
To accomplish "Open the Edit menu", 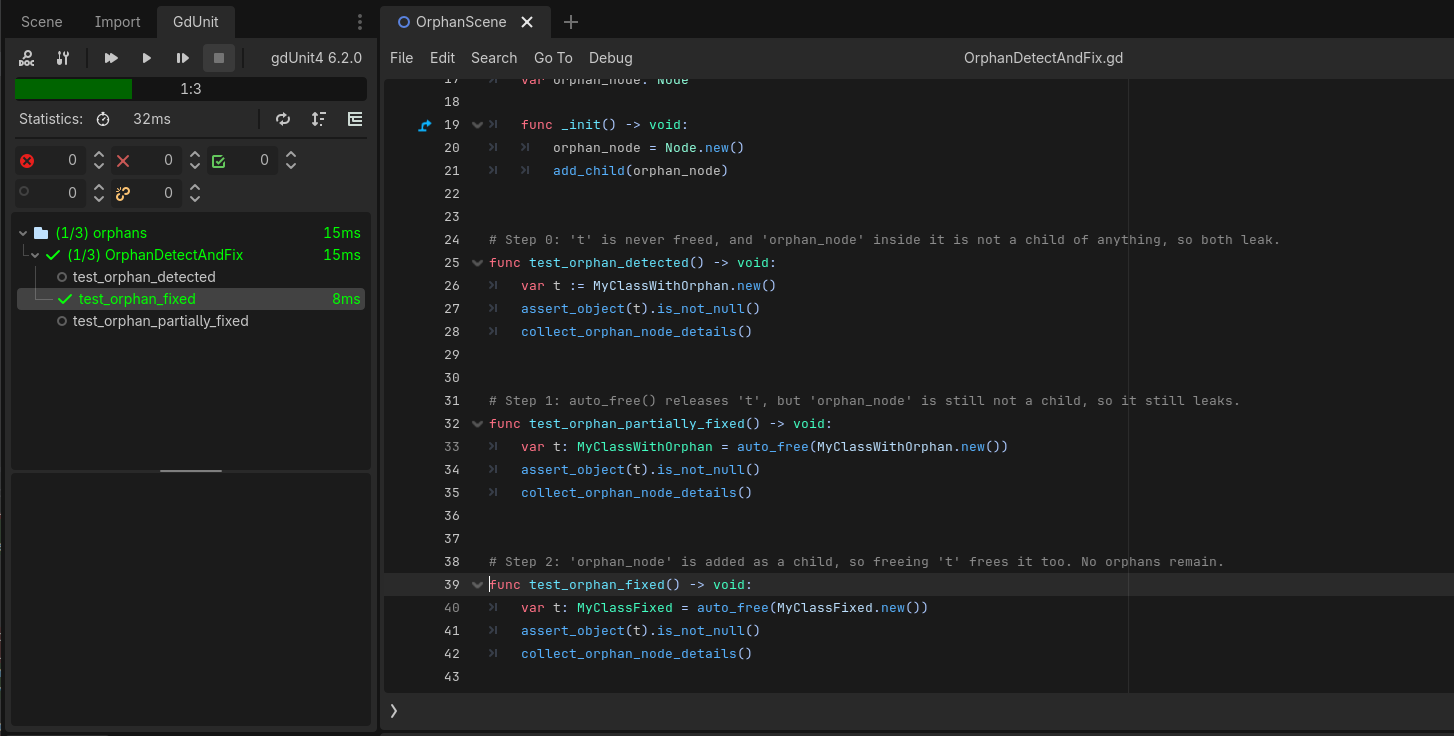I will 442,58.
